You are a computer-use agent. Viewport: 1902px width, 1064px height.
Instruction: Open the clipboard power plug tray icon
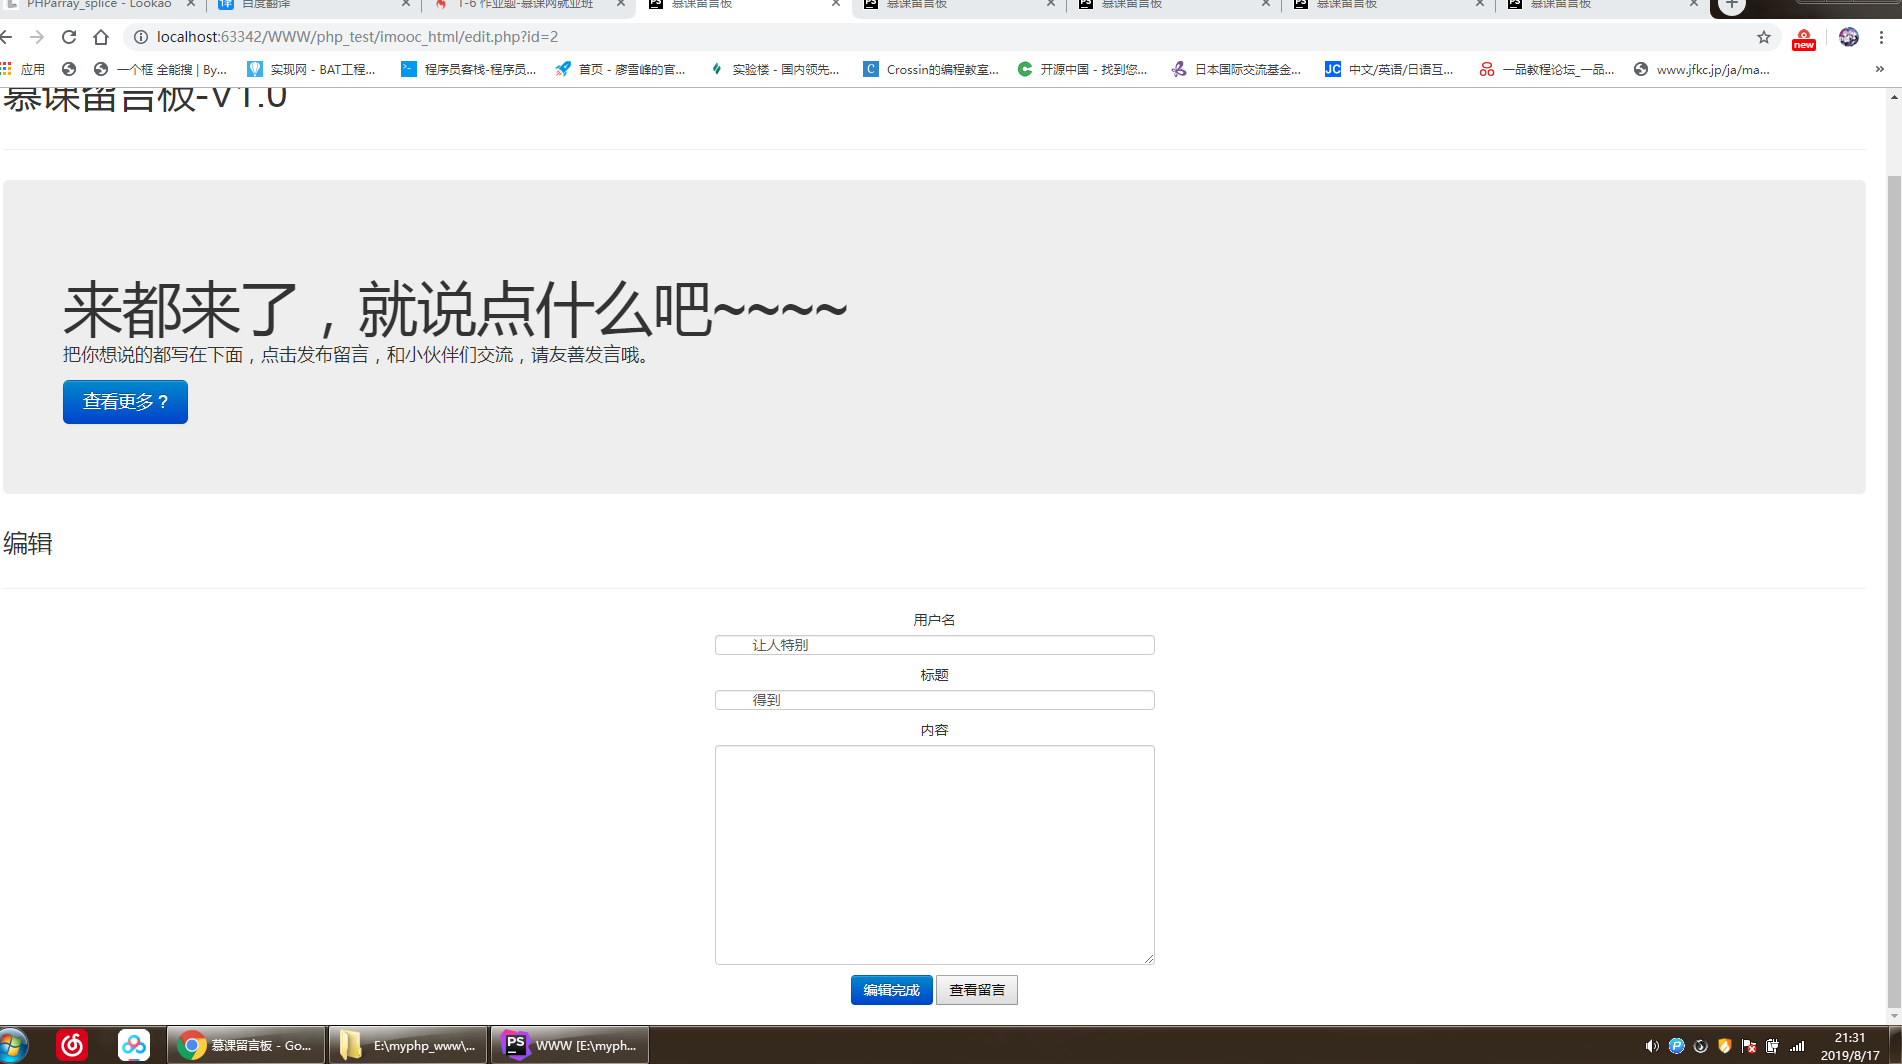(1774, 1047)
